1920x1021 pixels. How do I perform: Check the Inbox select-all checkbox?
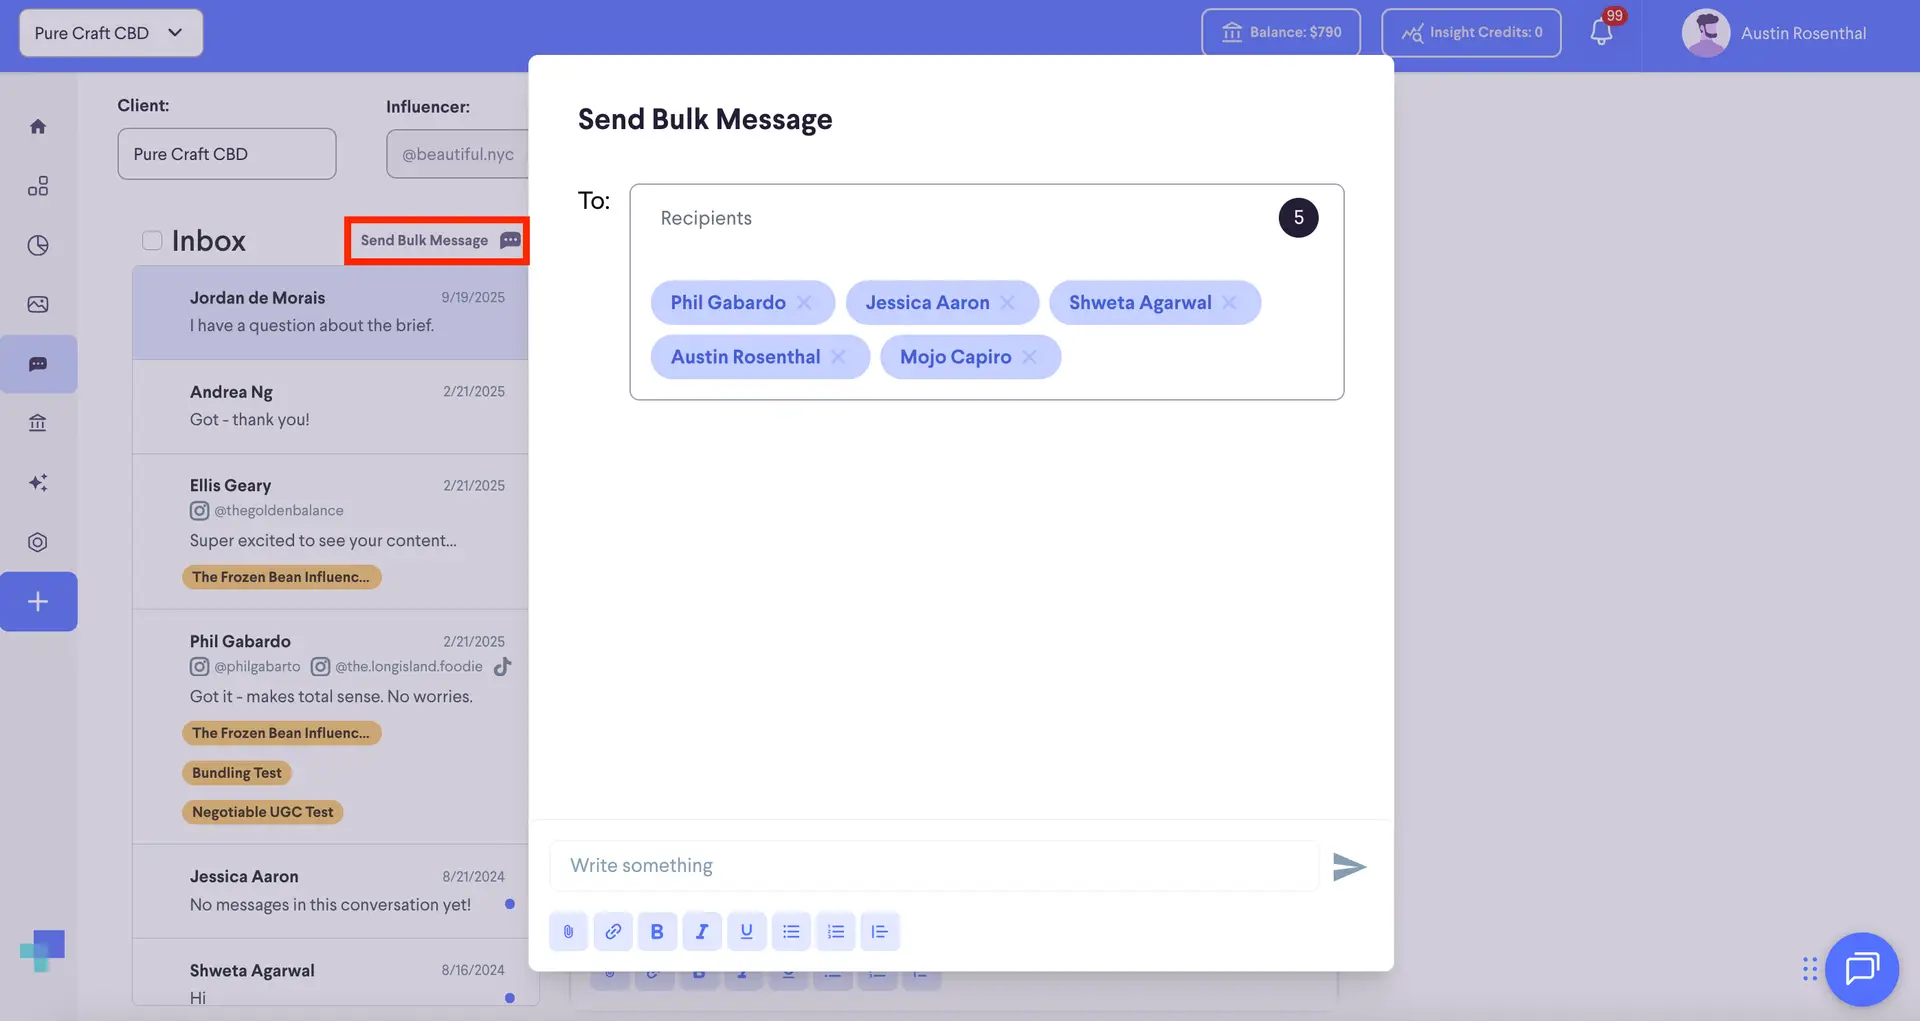coord(151,240)
